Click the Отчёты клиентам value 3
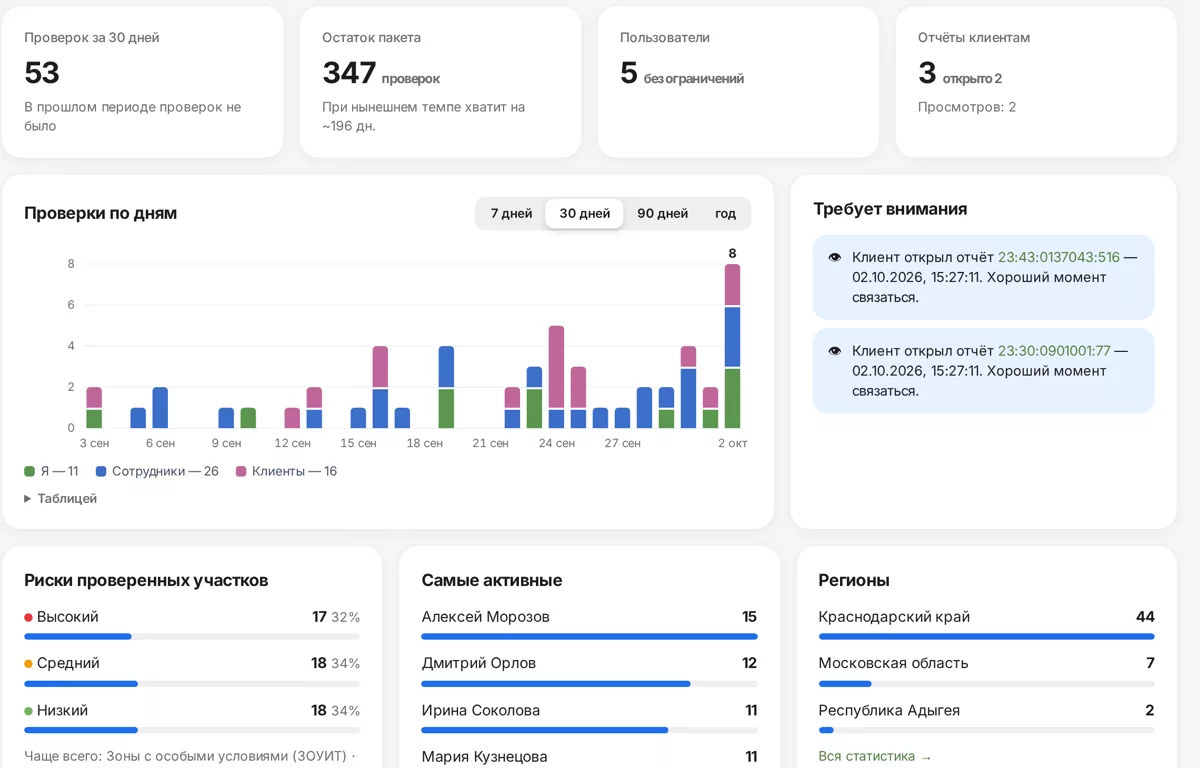 point(927,72)
